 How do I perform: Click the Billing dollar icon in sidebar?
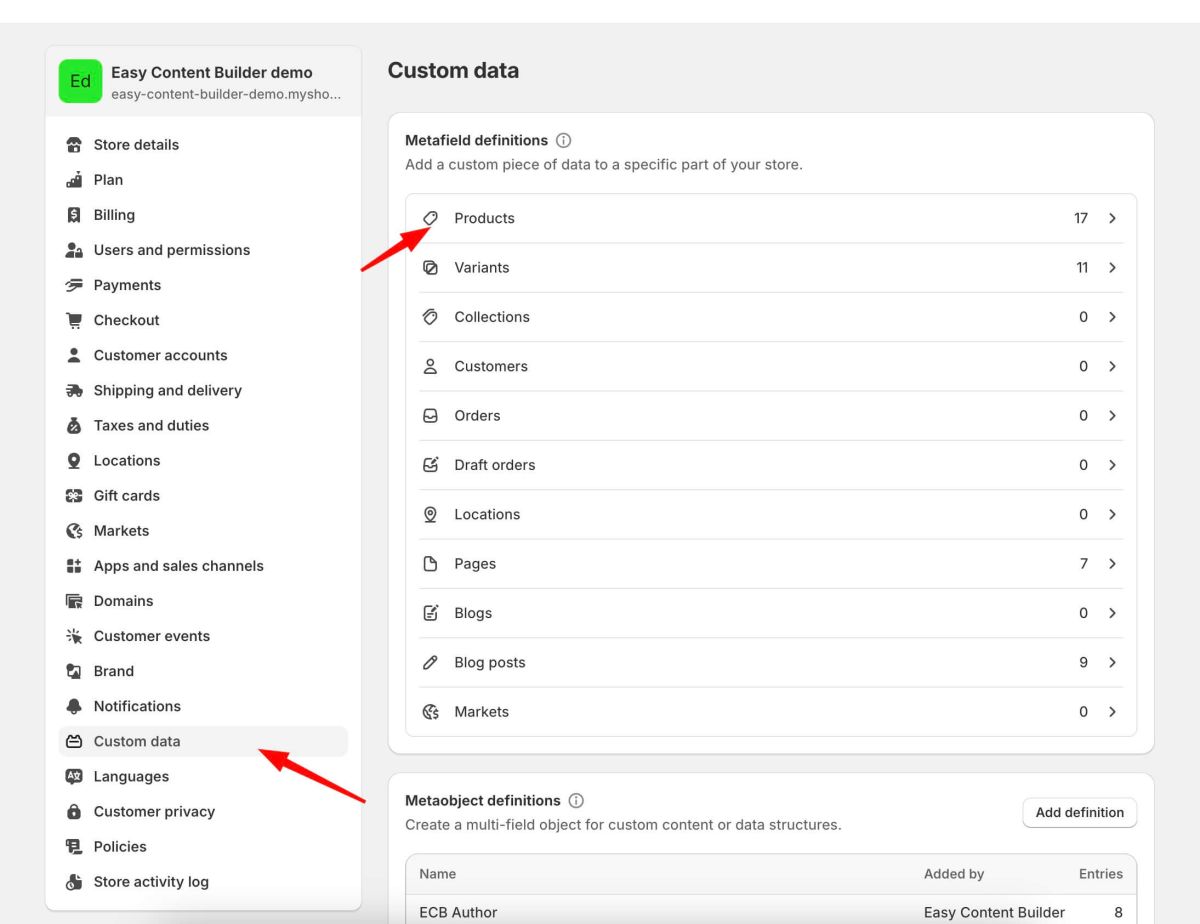tap(74, 215)
